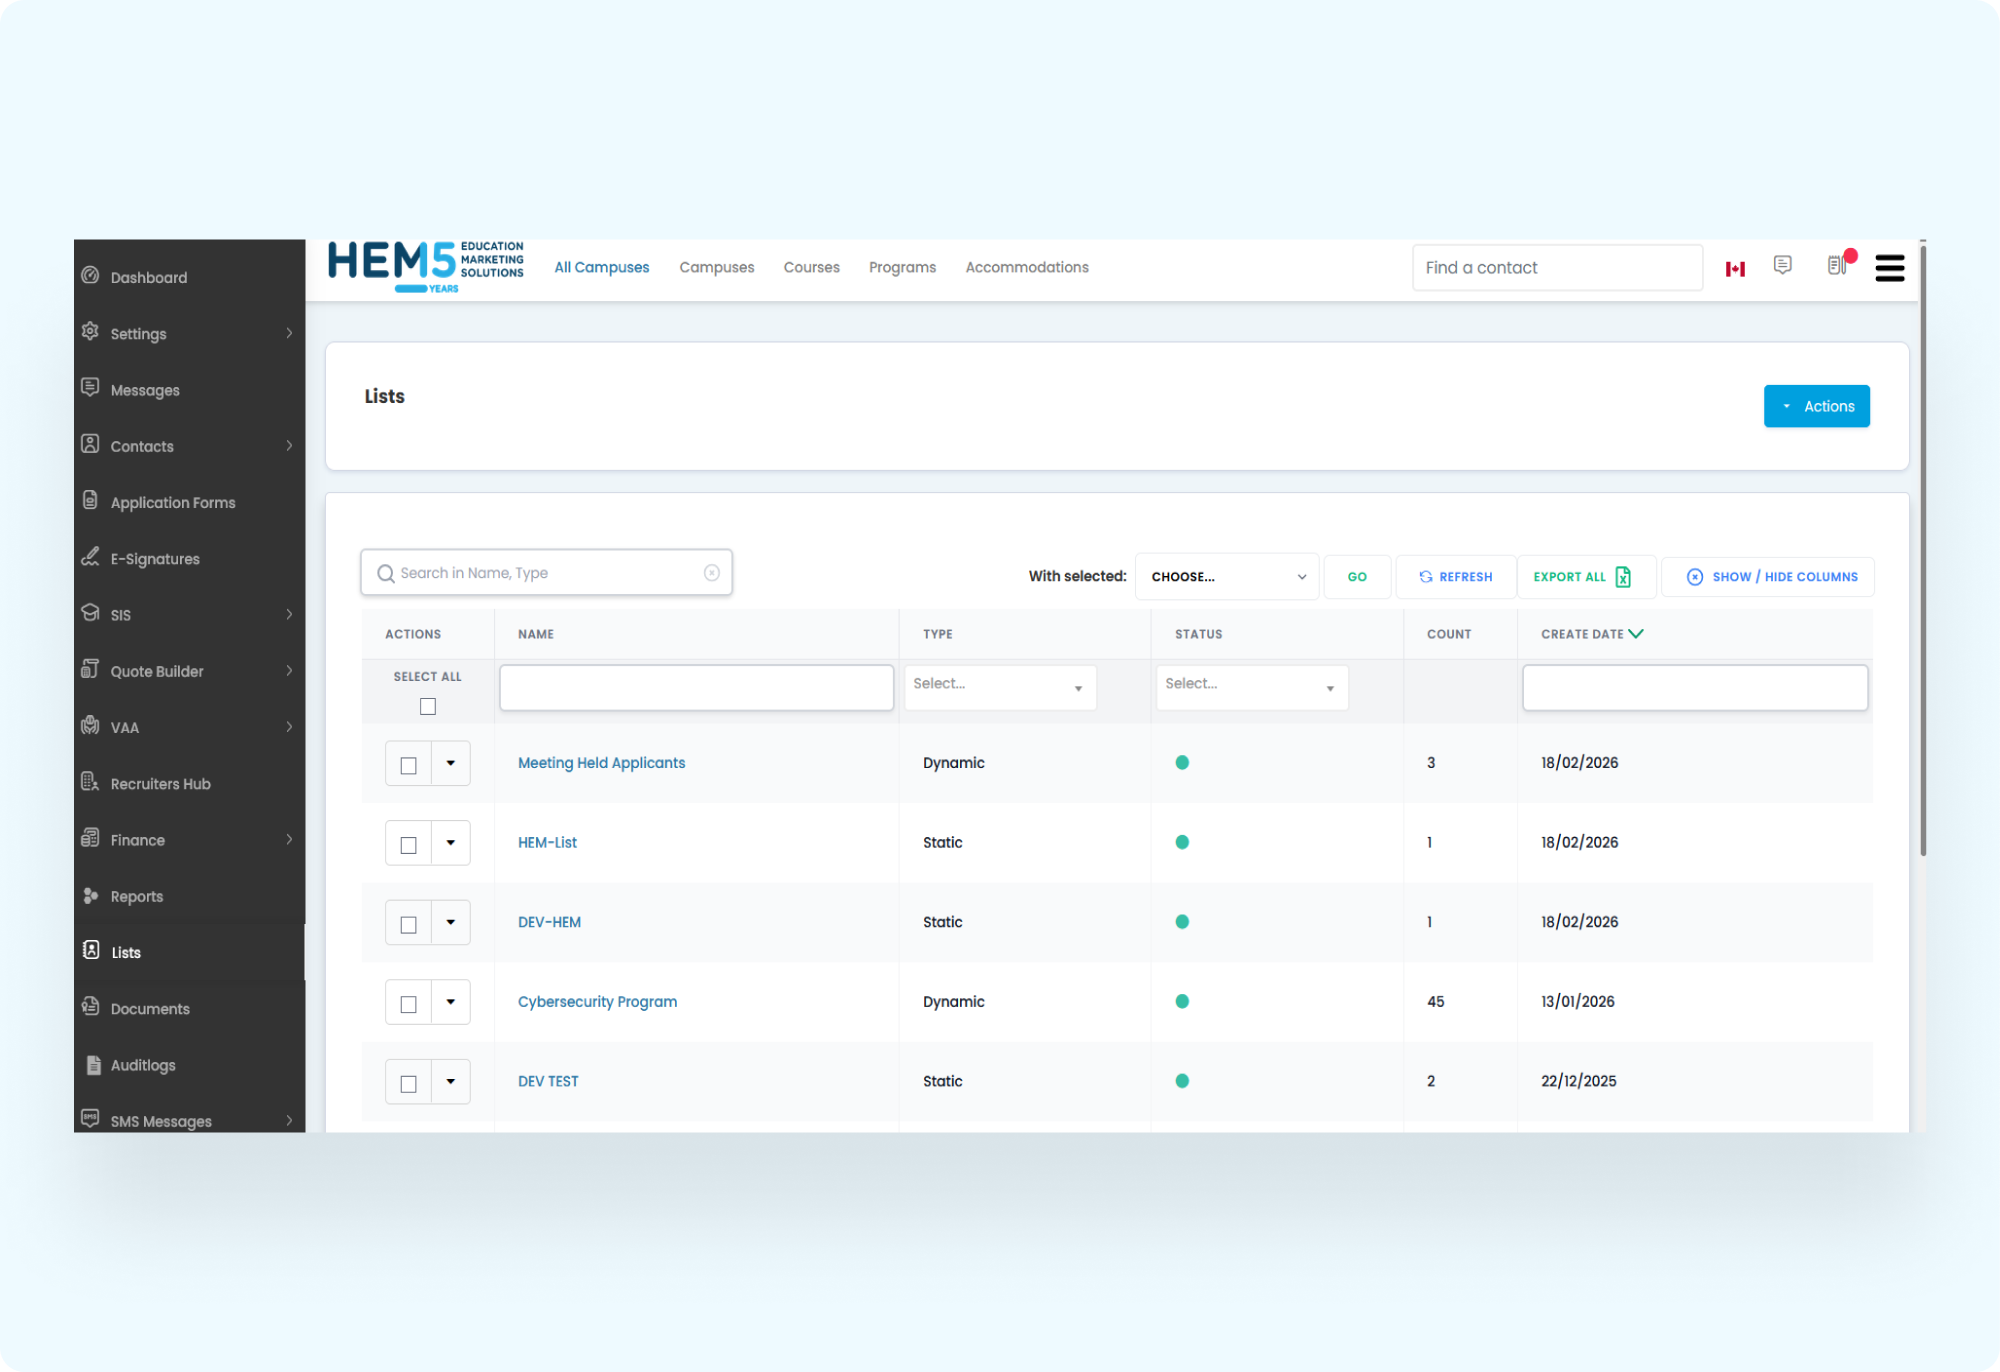The width and height of the screenshot is (2000, 1372).
Task: Open the chat messages icon in header
Action: [x=1782, y=265]
